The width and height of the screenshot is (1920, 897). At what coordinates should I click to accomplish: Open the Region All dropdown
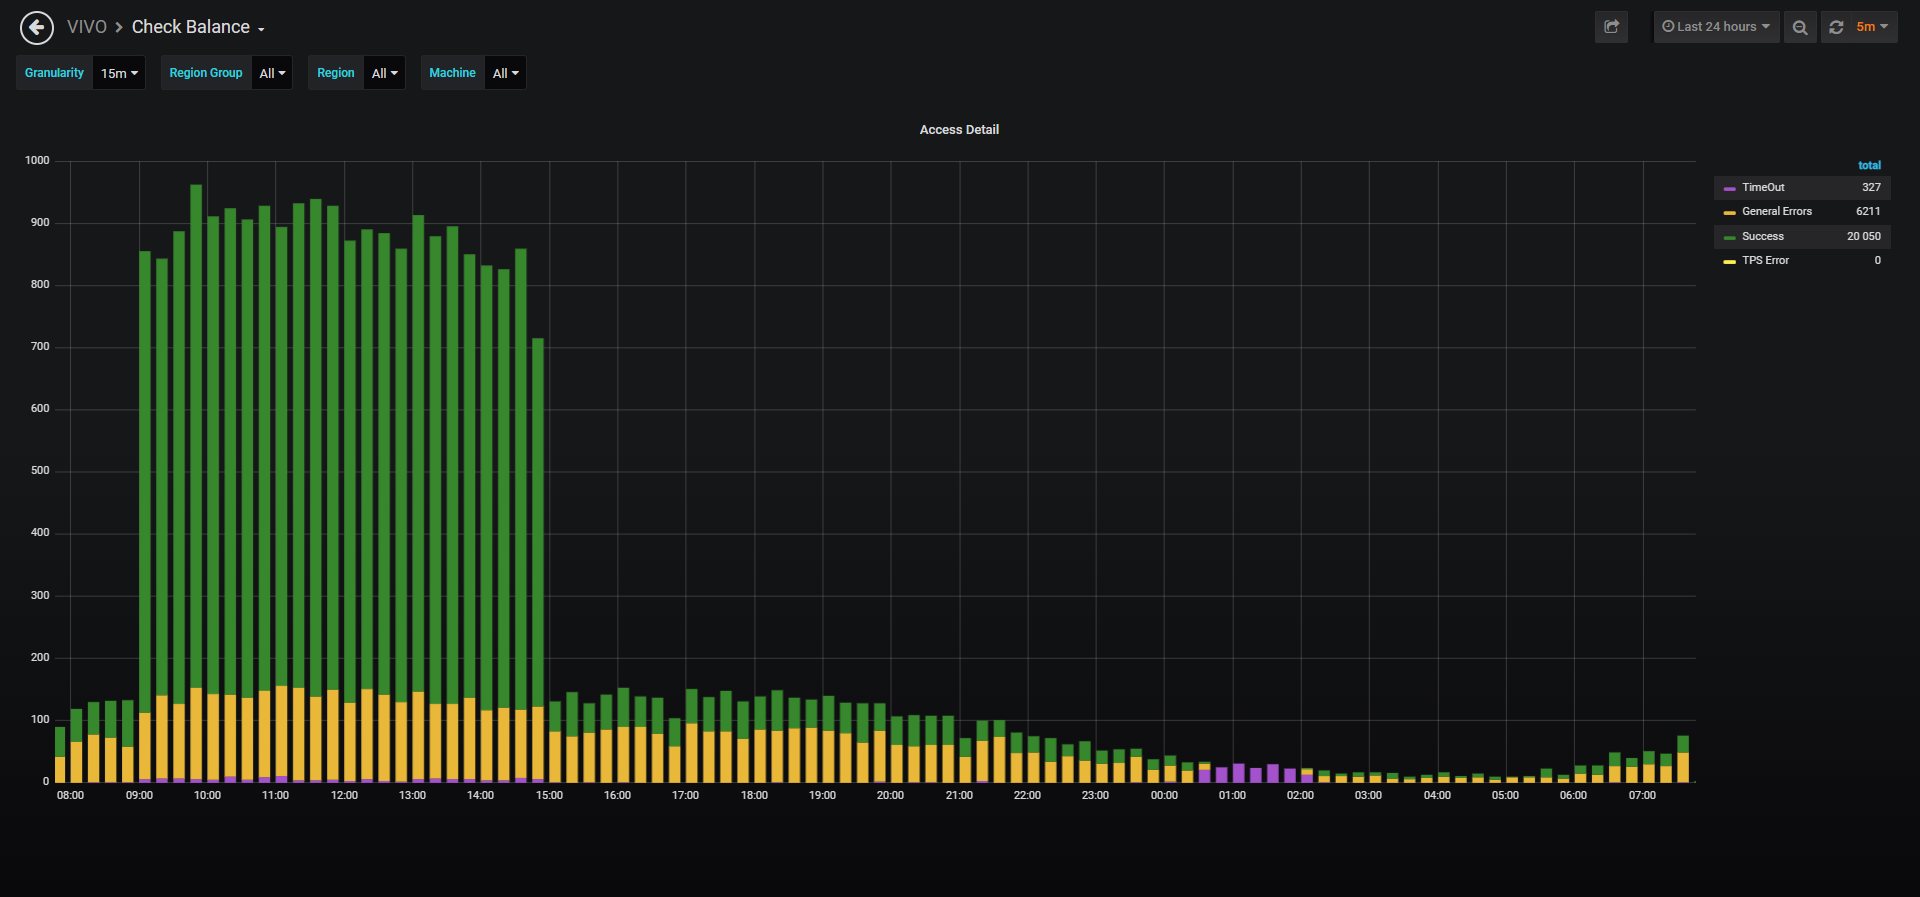384,73
